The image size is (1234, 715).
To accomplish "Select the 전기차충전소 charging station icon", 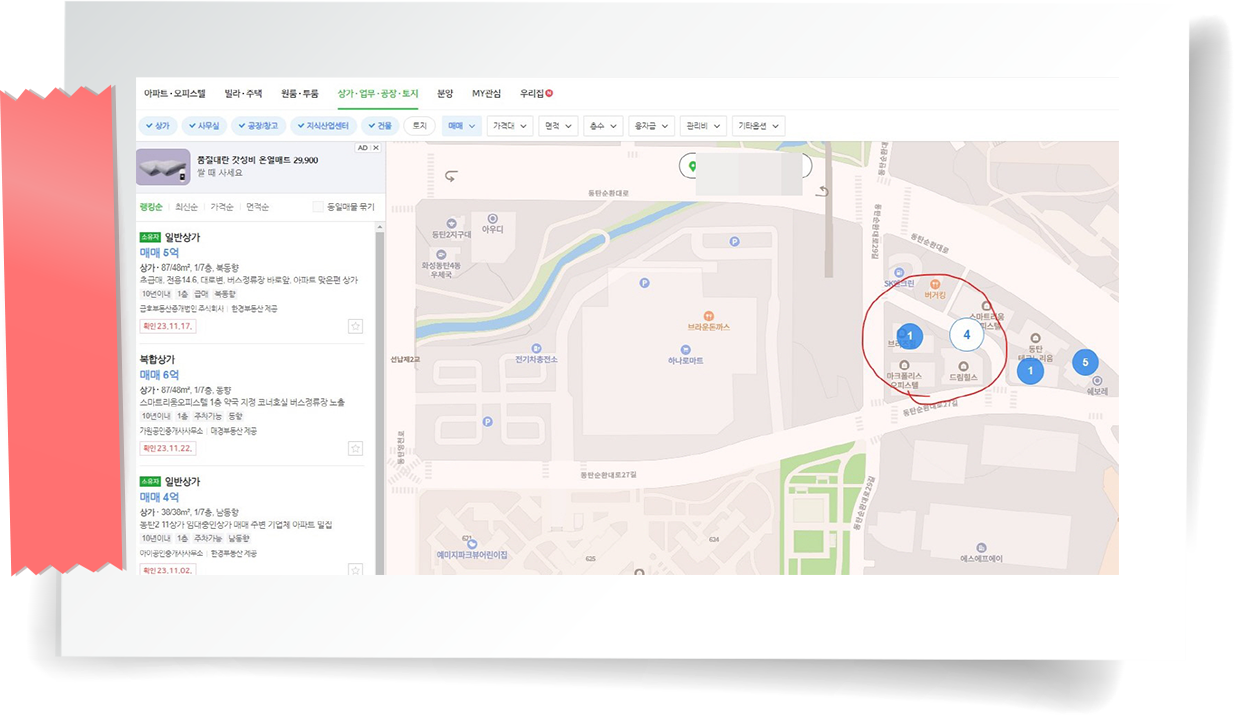I will pyautogui.click(x=536, y=348).
